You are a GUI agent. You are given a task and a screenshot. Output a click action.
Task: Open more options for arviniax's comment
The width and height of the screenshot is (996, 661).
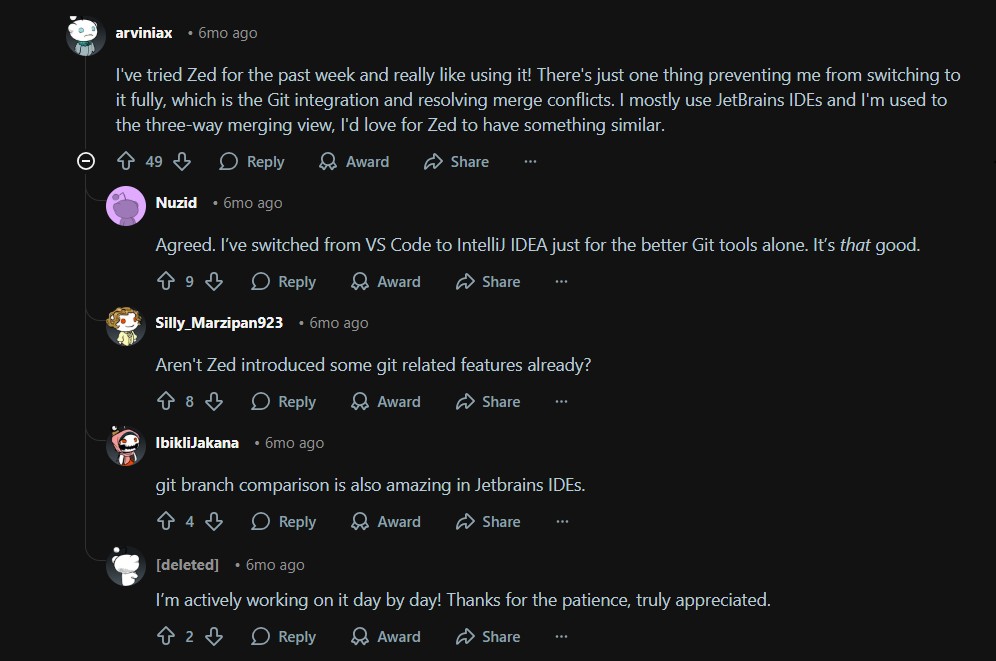[530, 161]
